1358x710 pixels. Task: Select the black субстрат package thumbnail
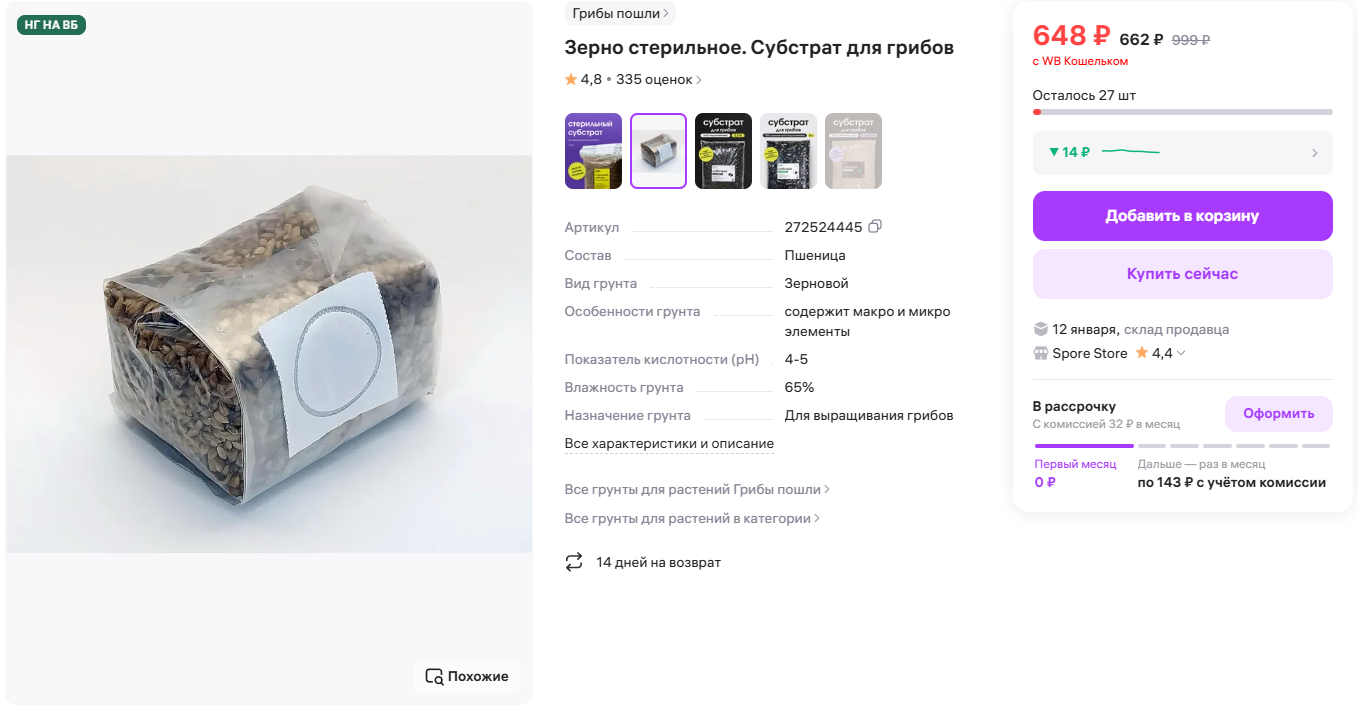pyautogui.click(x=723, y=151)
